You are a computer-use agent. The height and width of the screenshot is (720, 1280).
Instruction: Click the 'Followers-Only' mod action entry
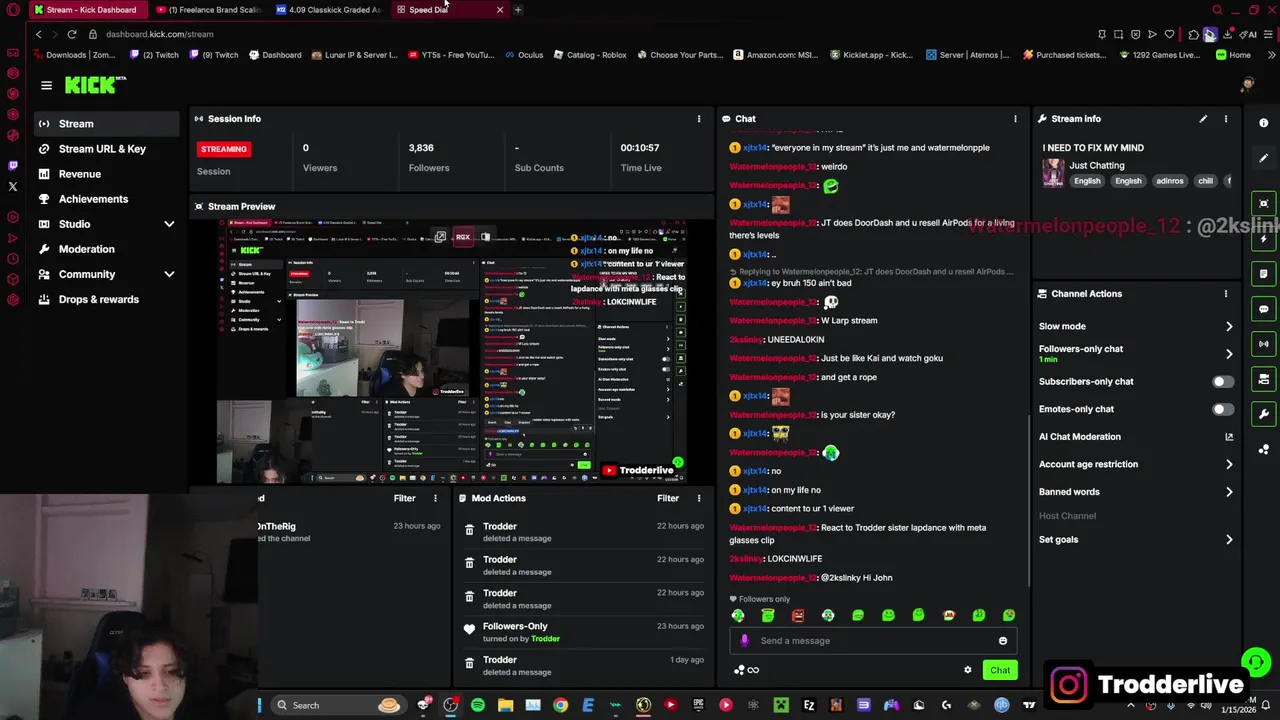584,632
